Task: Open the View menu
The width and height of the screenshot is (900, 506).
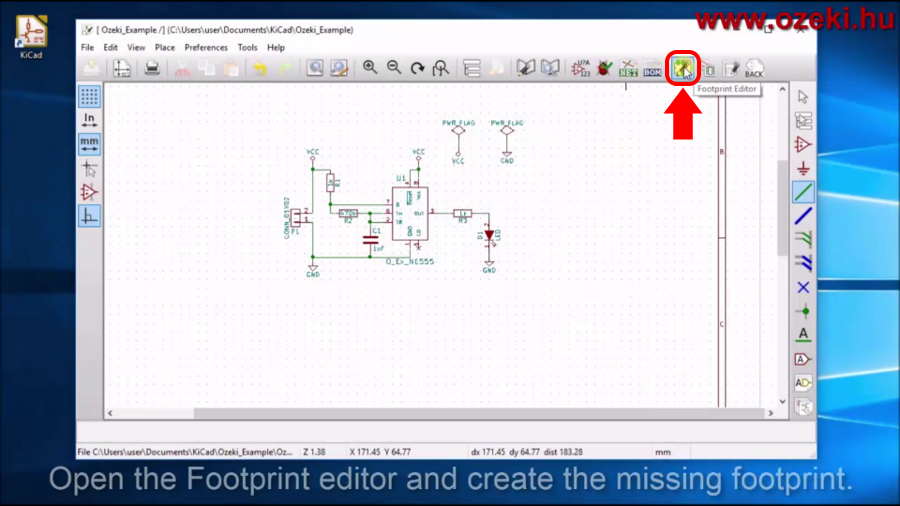Action: (136, 48)
